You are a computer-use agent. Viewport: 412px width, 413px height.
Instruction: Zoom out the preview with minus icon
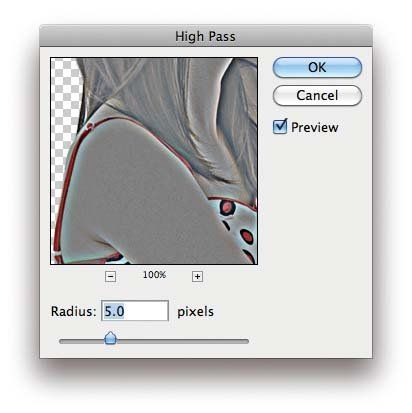point(110,276)
